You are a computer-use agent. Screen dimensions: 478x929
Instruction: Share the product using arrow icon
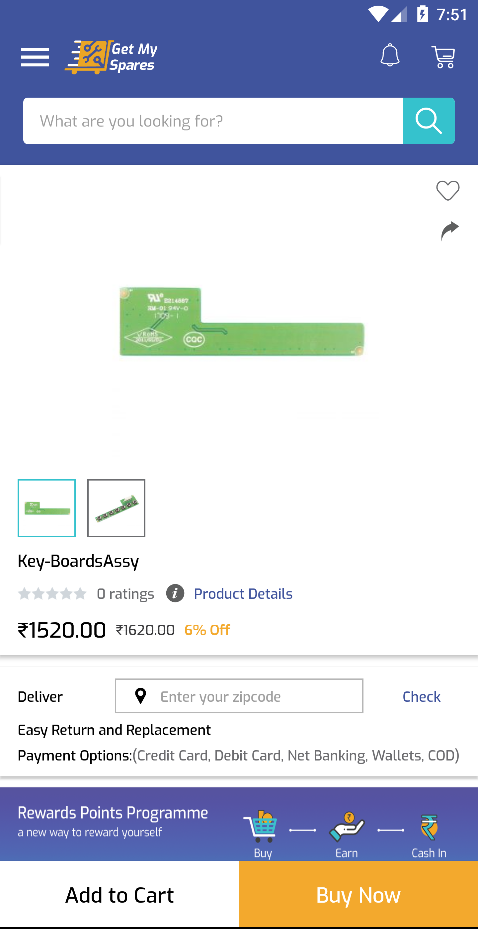(x=450, y=230)
